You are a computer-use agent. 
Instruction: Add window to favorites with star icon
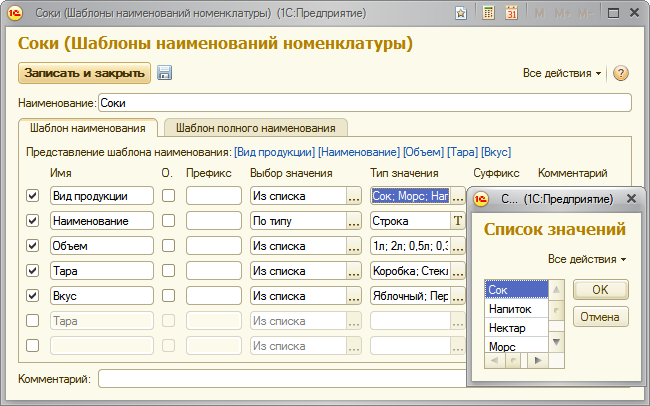tap(461, 13)
